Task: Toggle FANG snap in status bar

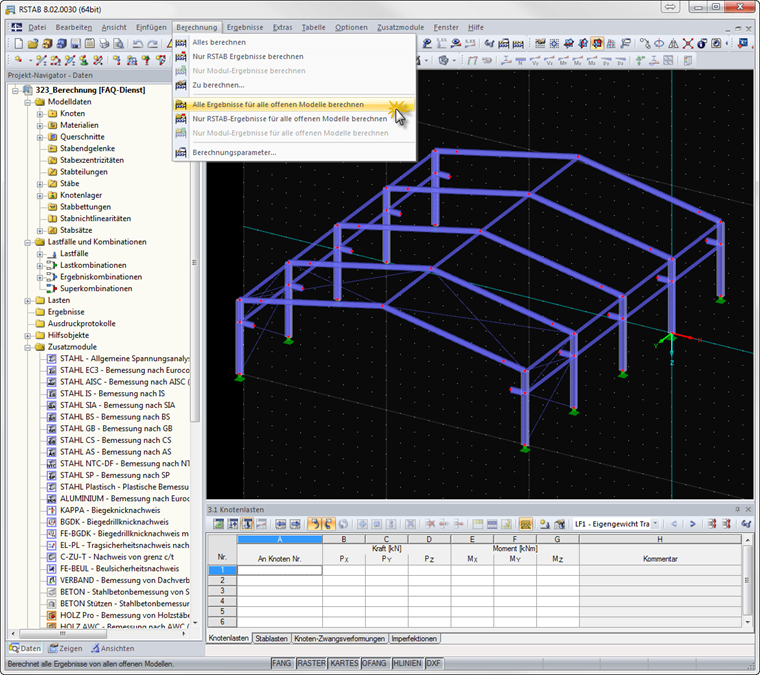Action: tap(284, 664)
